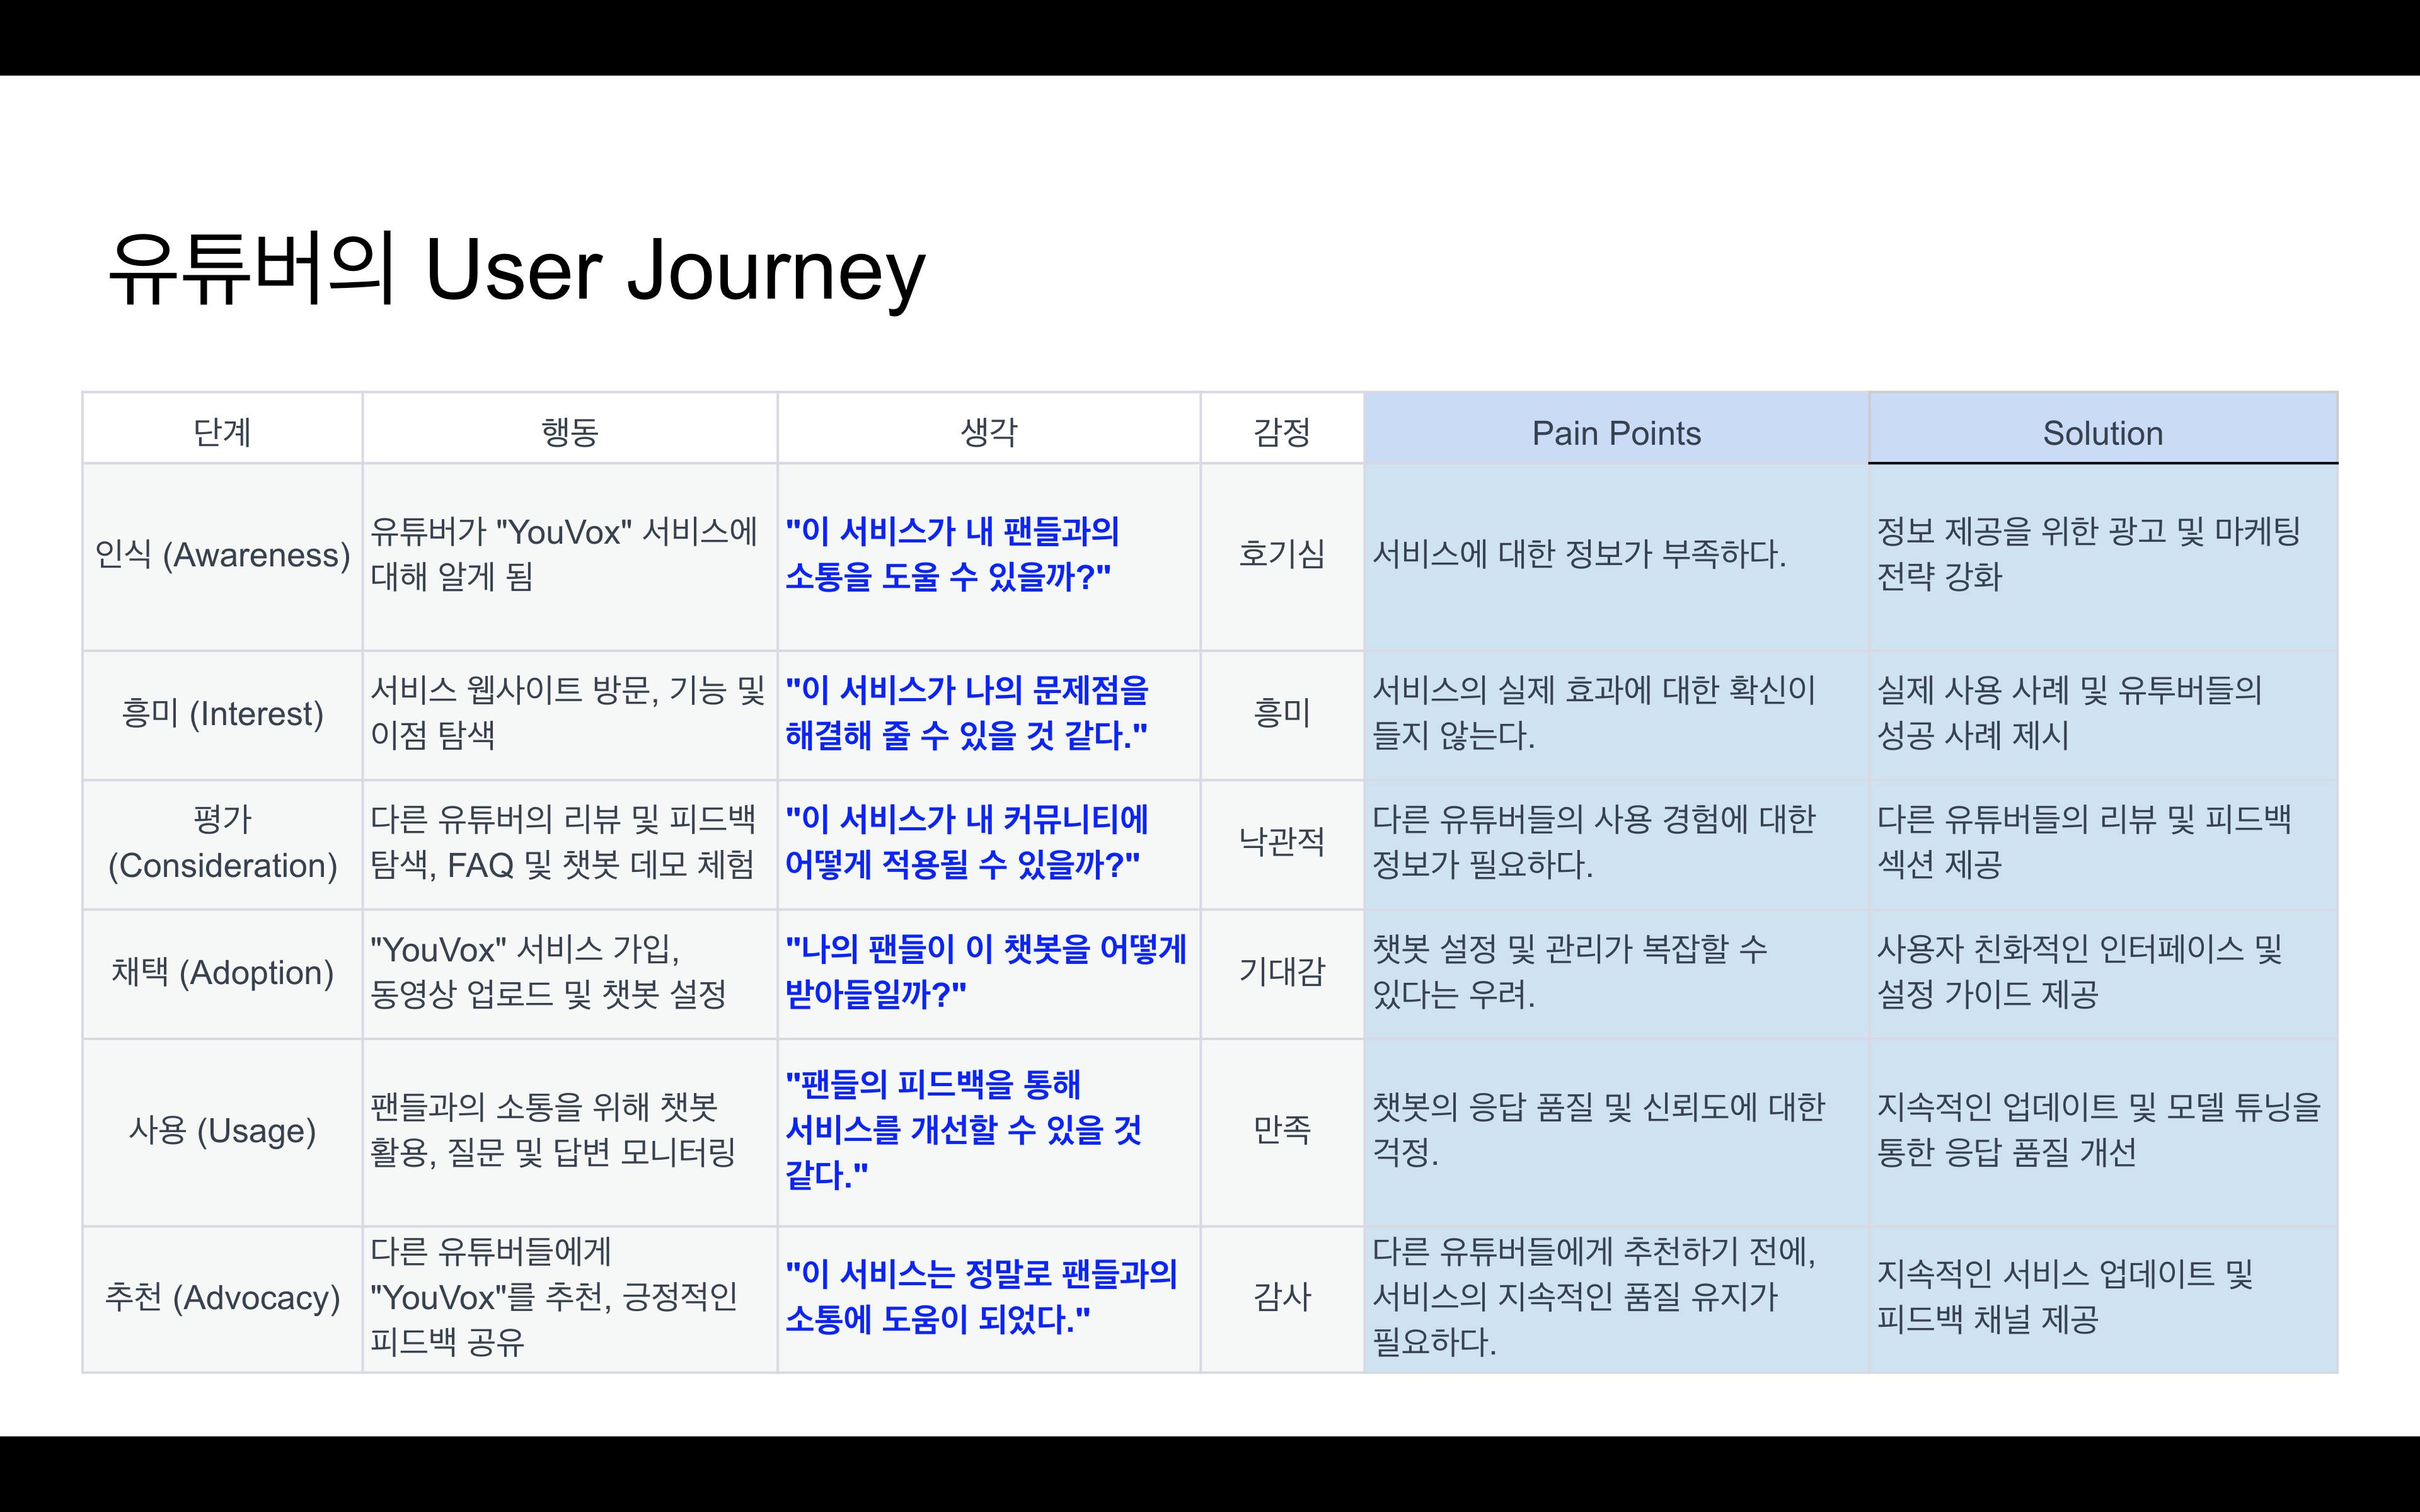Click the blue quote about 챗봇을 어떻게 받아들일까
The width and height of the screenshot is (2420, 1512).
click(986, 971)
